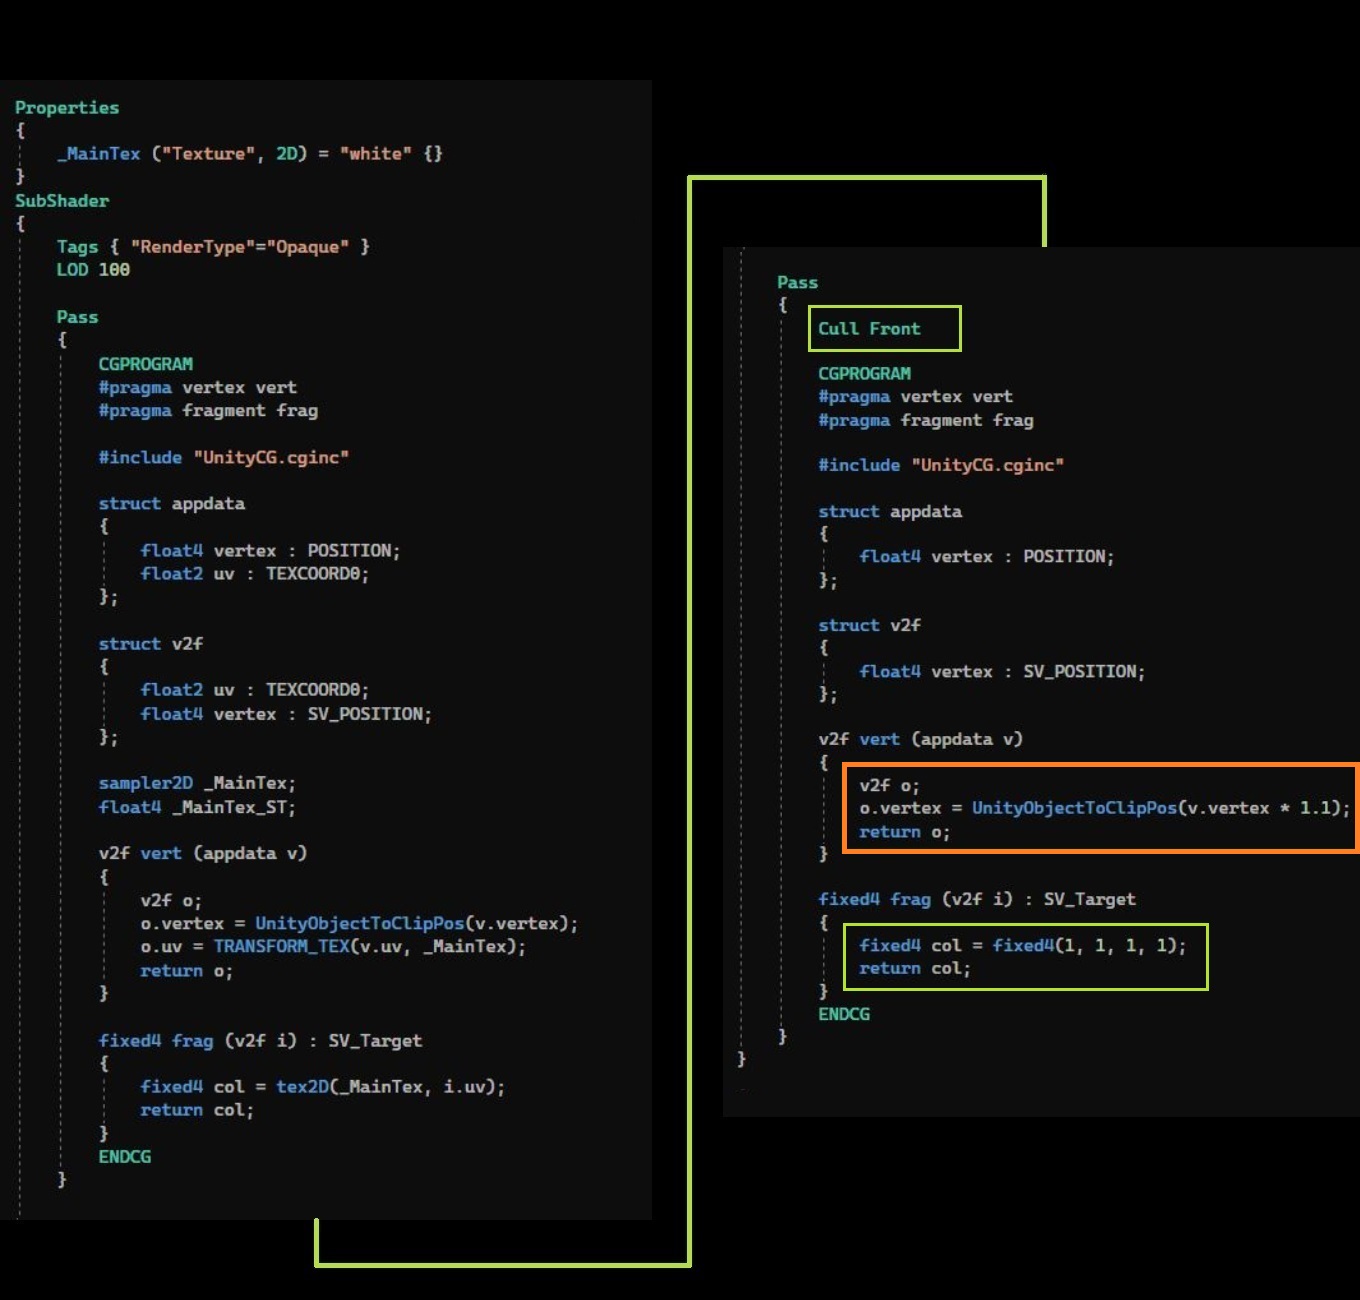This screenshot has width=1360, height=1300.
Task: Click the "UnityObjectToClipPos(v.vertex * 1.1);" line
Action: 1105,807
